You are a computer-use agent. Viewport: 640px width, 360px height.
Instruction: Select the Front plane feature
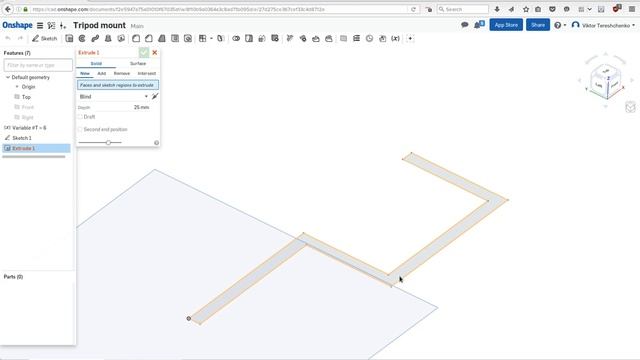(x=27, y=107)
